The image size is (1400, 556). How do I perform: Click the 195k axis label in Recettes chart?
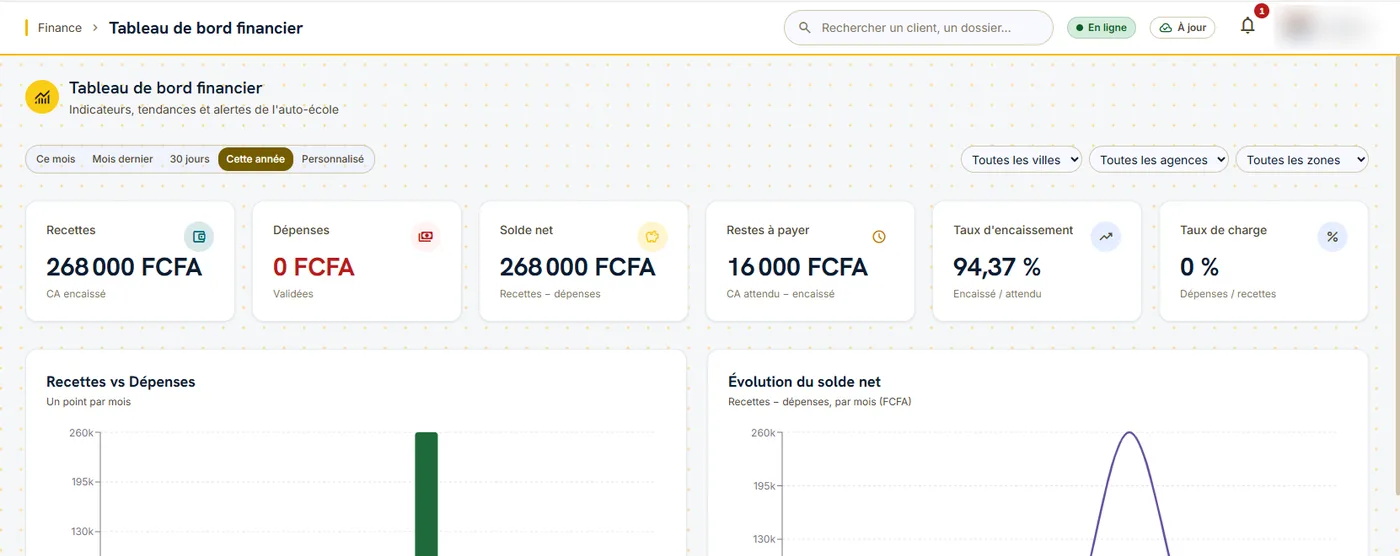(81, 482)
